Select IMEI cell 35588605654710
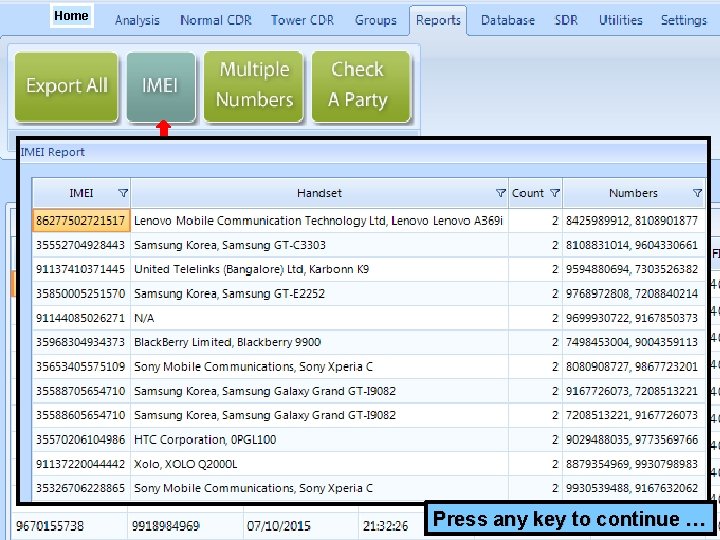The width and height of the screenshot is (720, 540). [x=81, y=415]
